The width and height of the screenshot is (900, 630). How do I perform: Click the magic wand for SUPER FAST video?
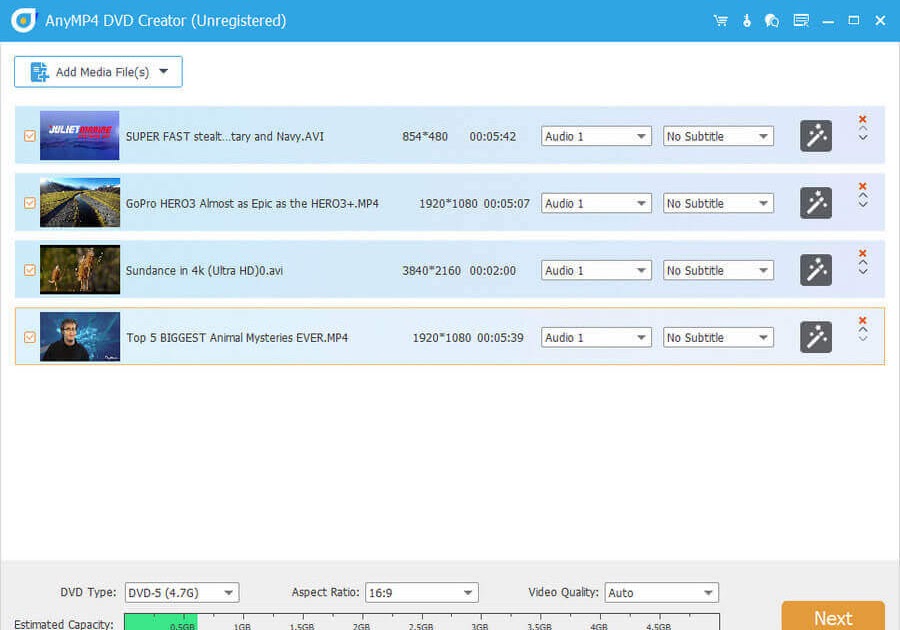tap(816, 136)
